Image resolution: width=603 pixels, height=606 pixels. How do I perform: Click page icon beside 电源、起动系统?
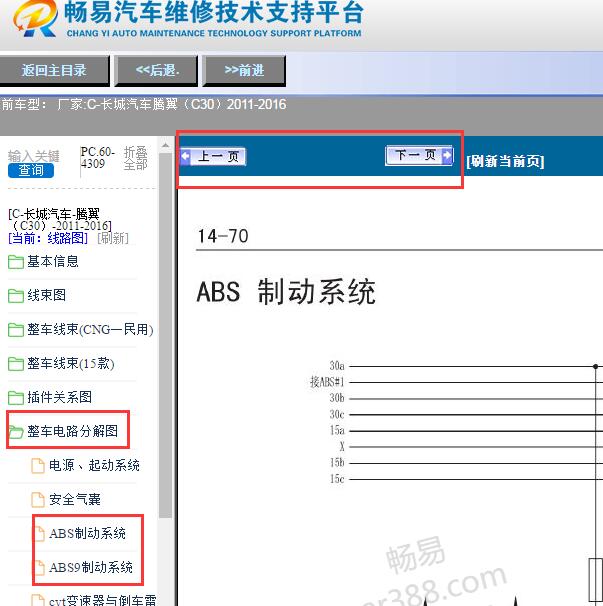[x=38, y=465]
